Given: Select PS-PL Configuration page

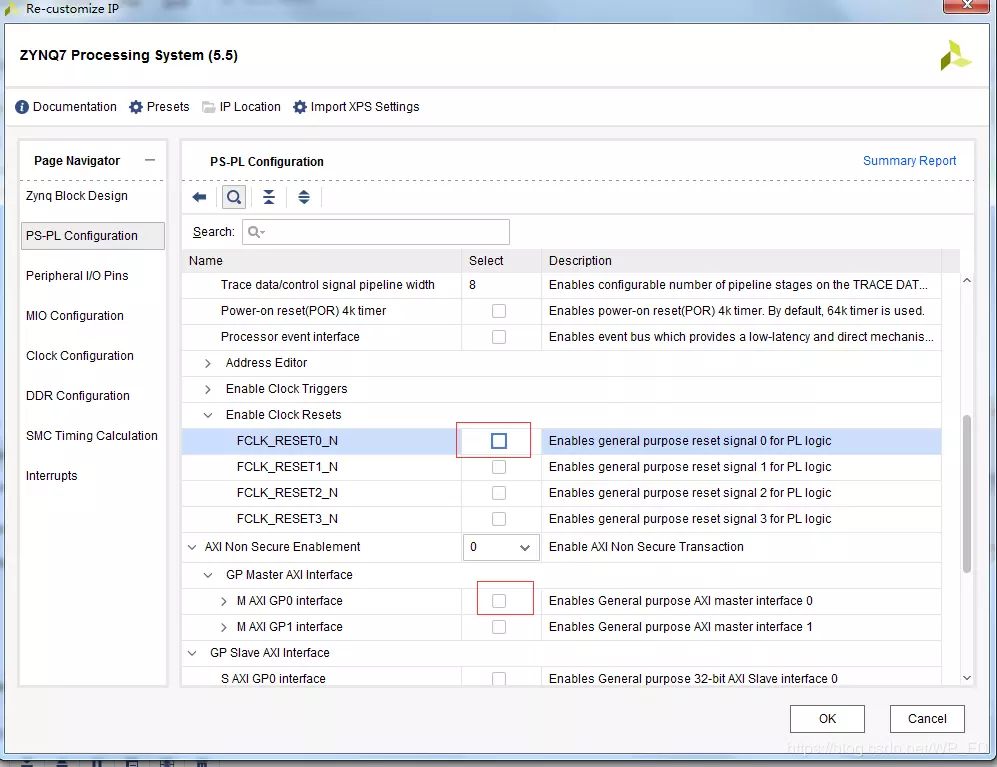Looking at the screenshot, I should point(93,236).
